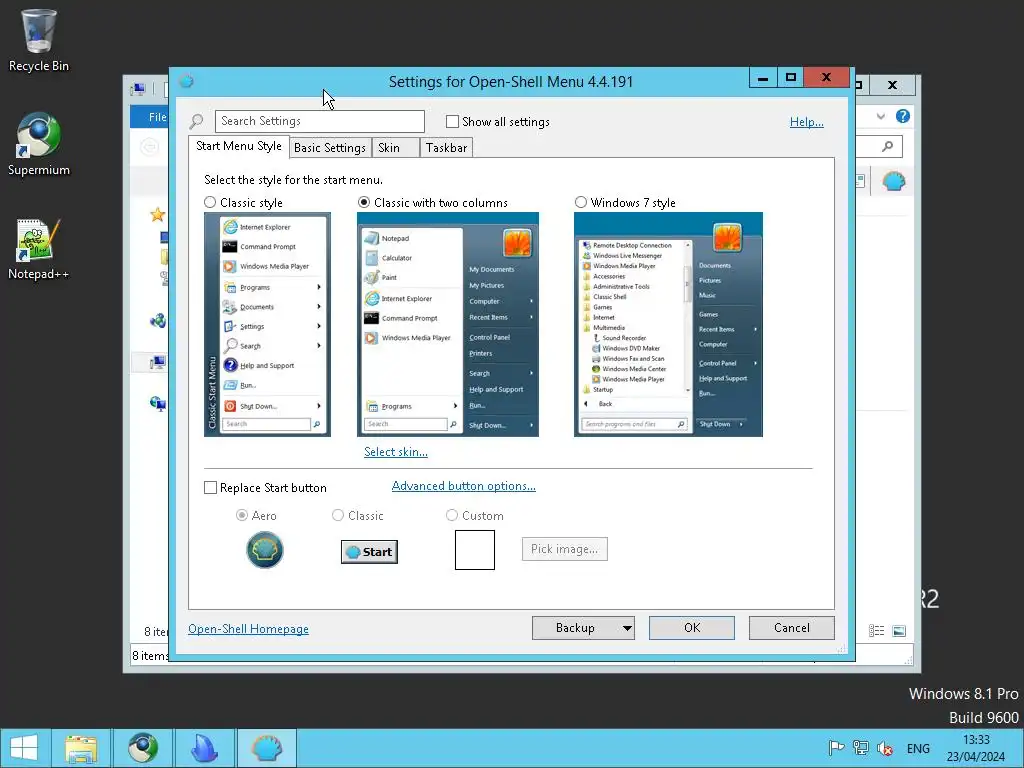Select the Classic button radio option
This screenshot has width=1024, height=768.
point(338,515)
